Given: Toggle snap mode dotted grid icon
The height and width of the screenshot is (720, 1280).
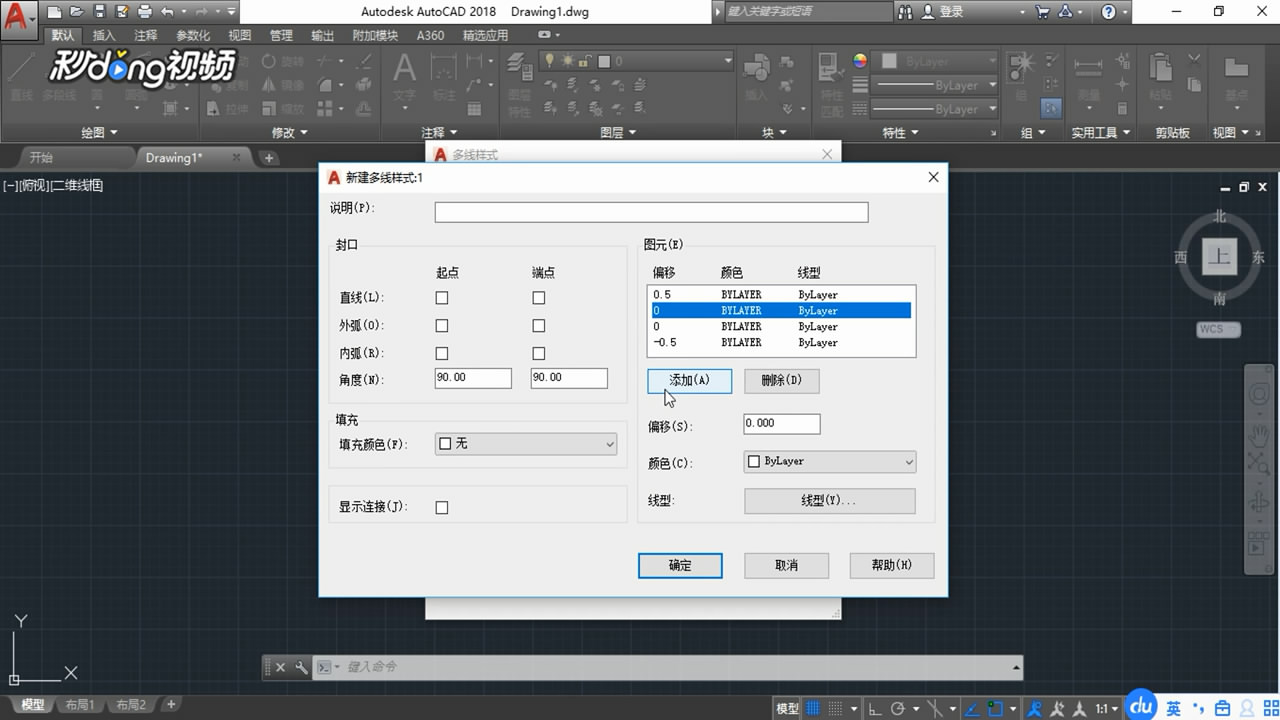Looking at the screenshot, I should [836, 708].
